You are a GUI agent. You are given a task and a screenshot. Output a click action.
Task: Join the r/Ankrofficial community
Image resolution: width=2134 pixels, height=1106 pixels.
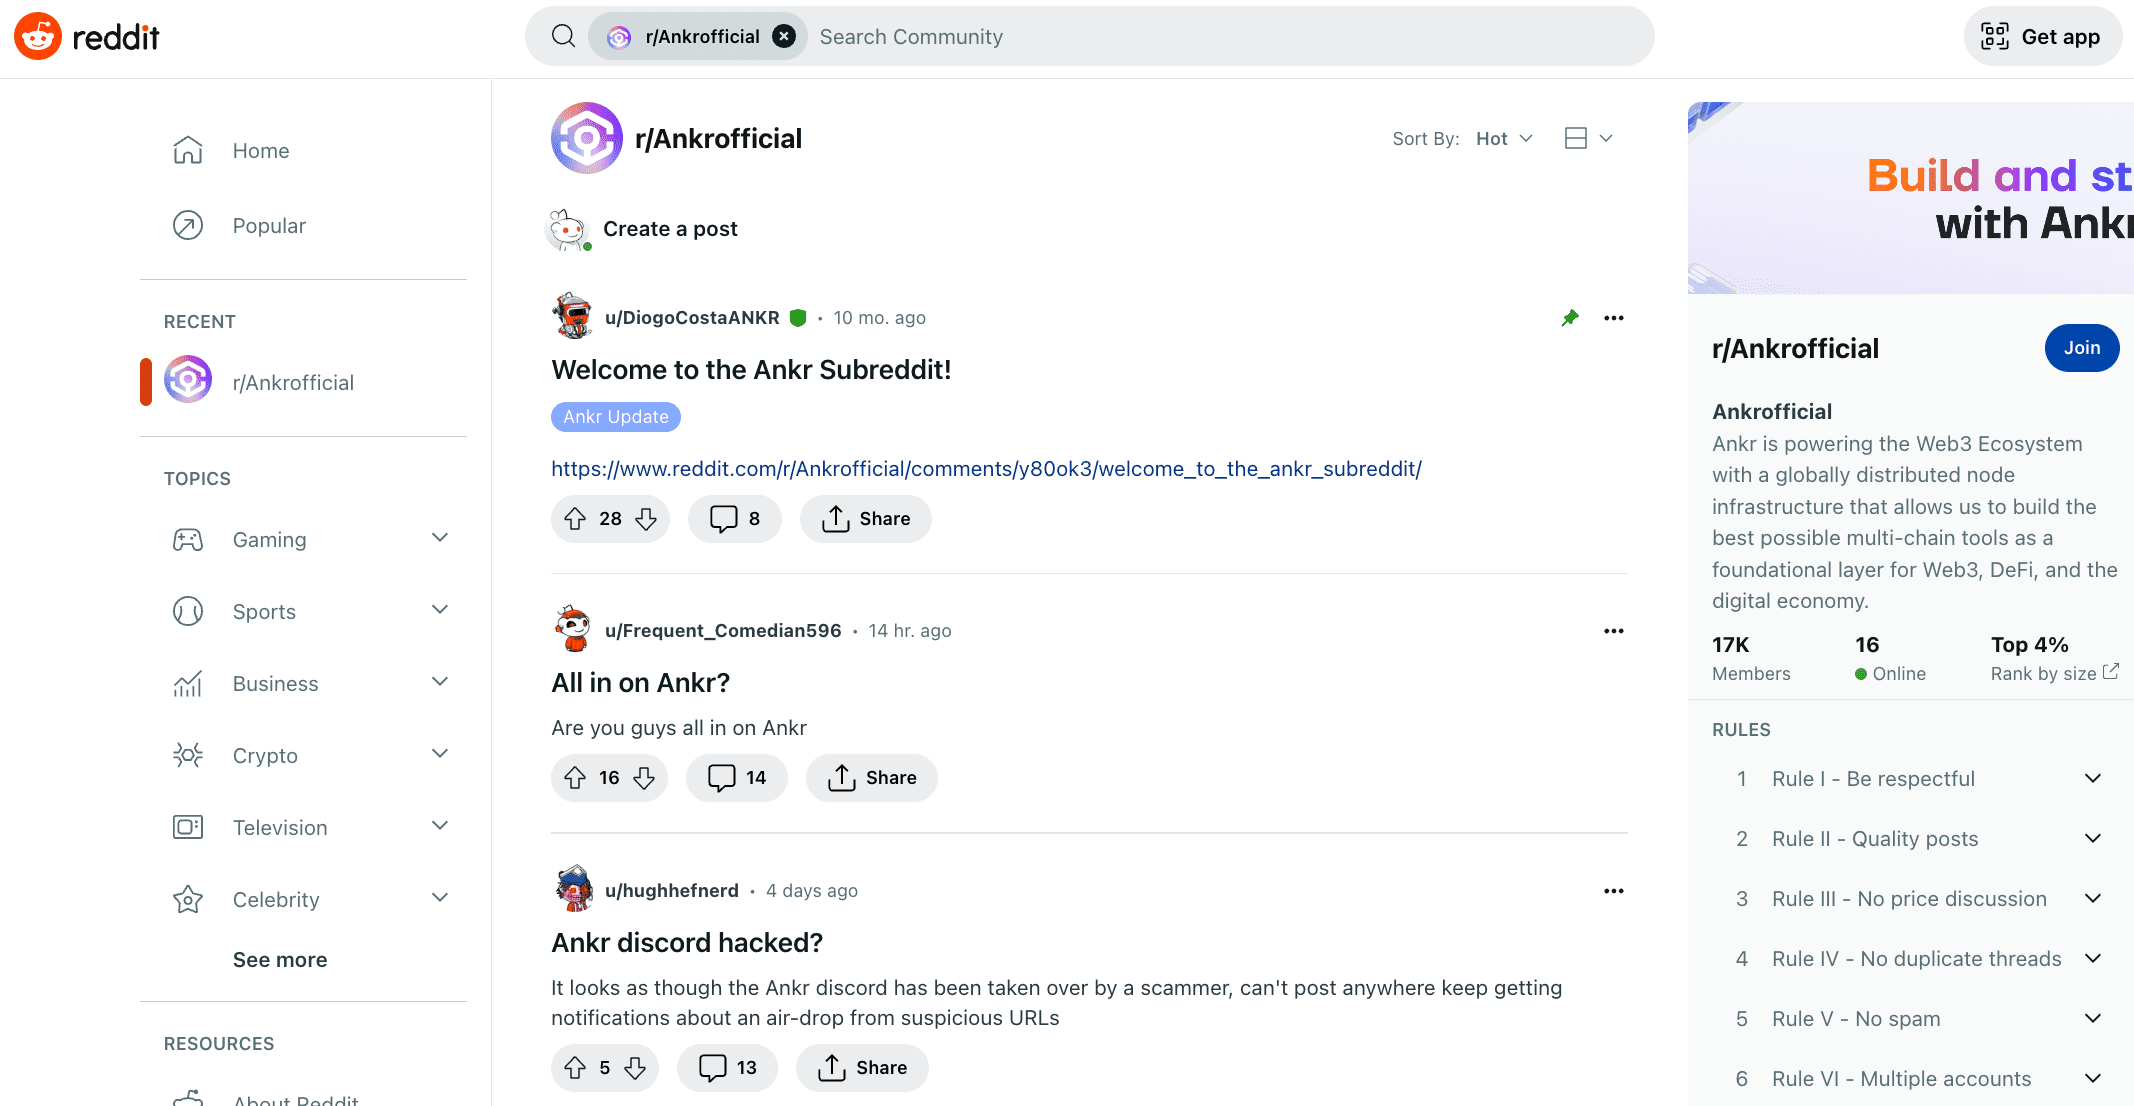[x=2081, y=348]
